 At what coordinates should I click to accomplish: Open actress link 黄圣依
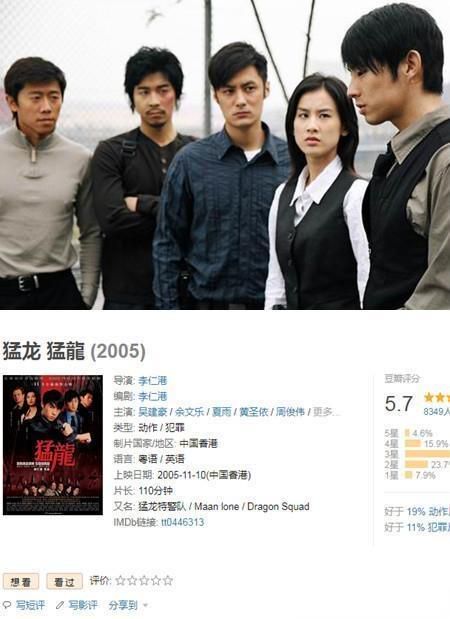click(253, 412)
